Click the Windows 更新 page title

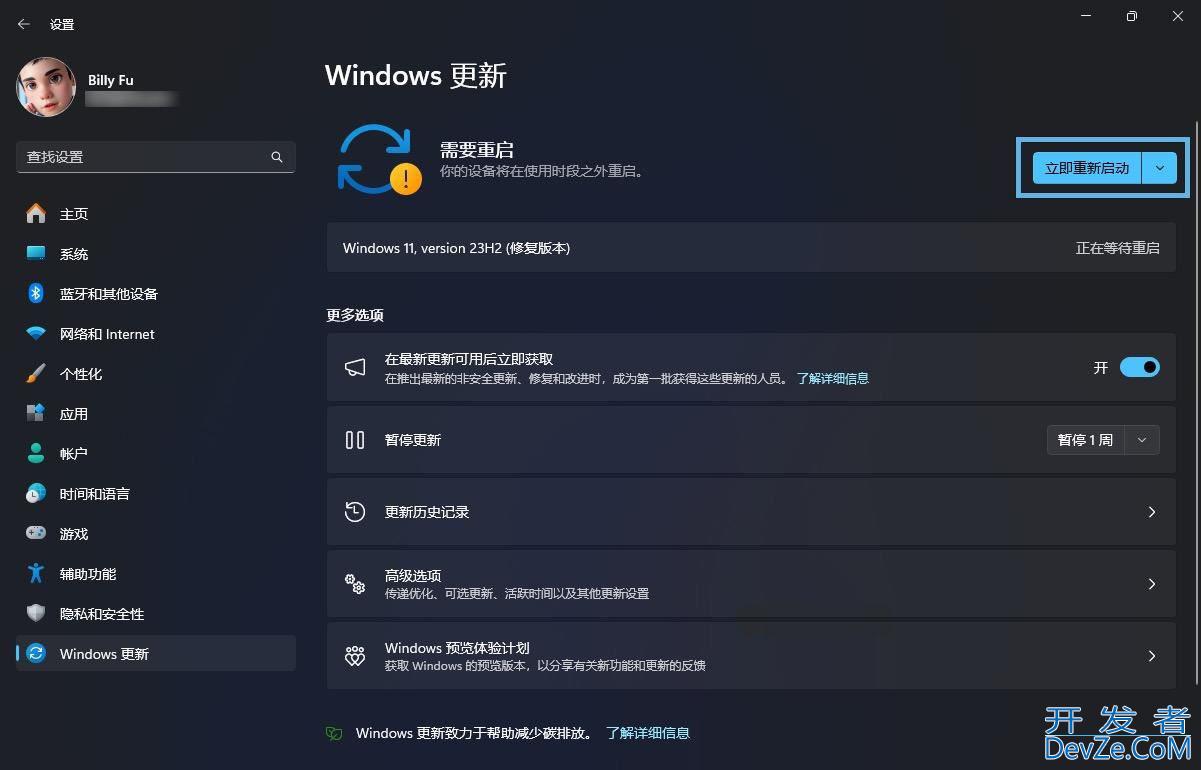(x=416, y=76)
